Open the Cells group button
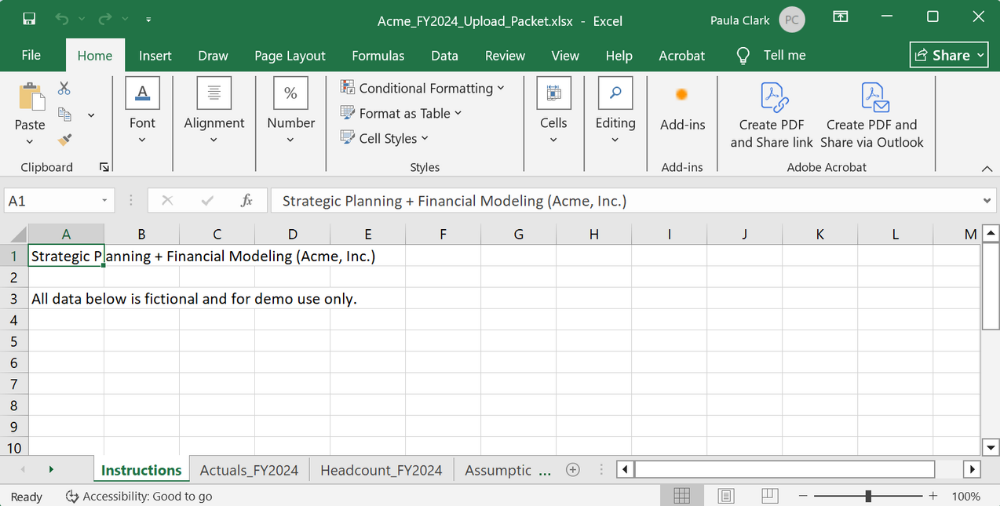 click(x=554, y=110)
